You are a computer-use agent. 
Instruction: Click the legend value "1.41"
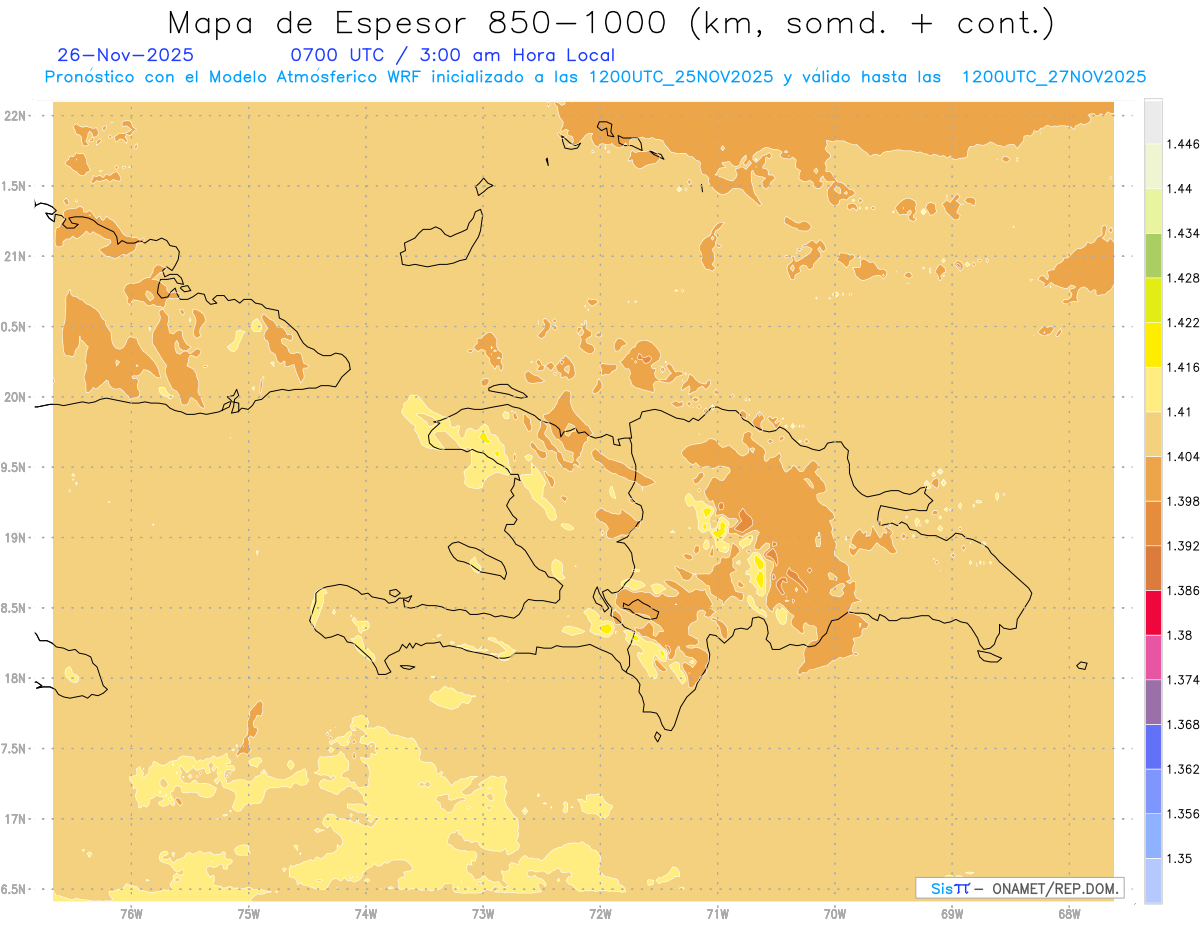[x=1179, y=411]
